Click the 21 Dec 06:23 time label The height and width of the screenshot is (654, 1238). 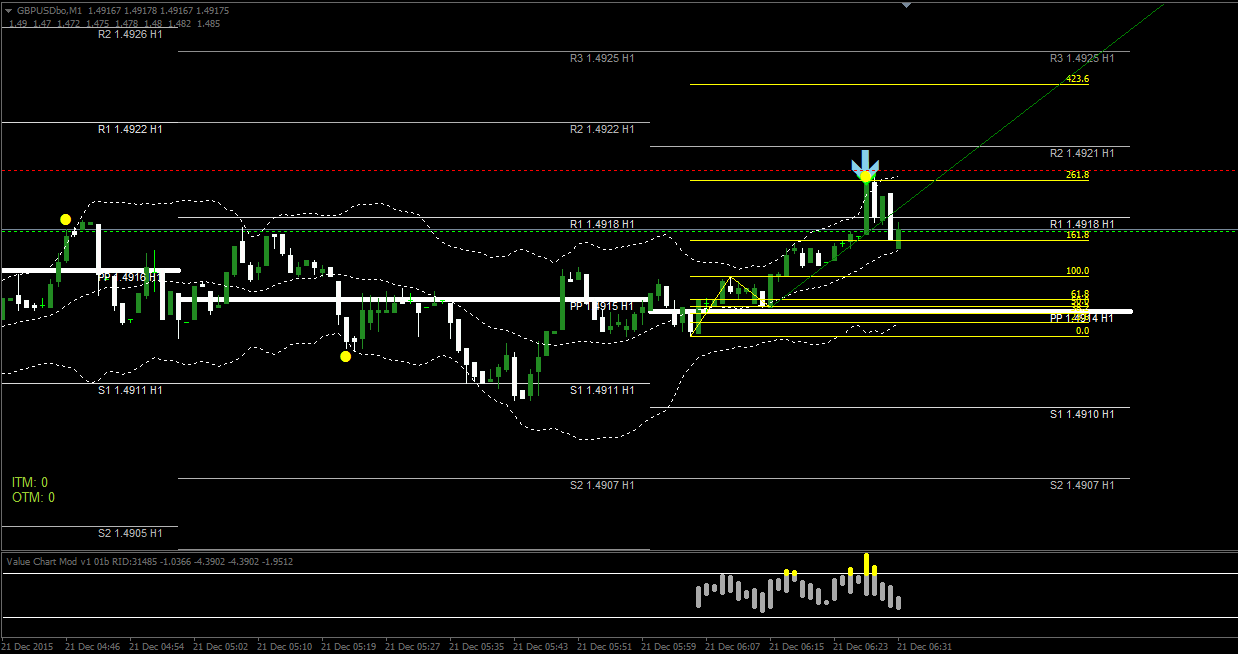[861, 646]
